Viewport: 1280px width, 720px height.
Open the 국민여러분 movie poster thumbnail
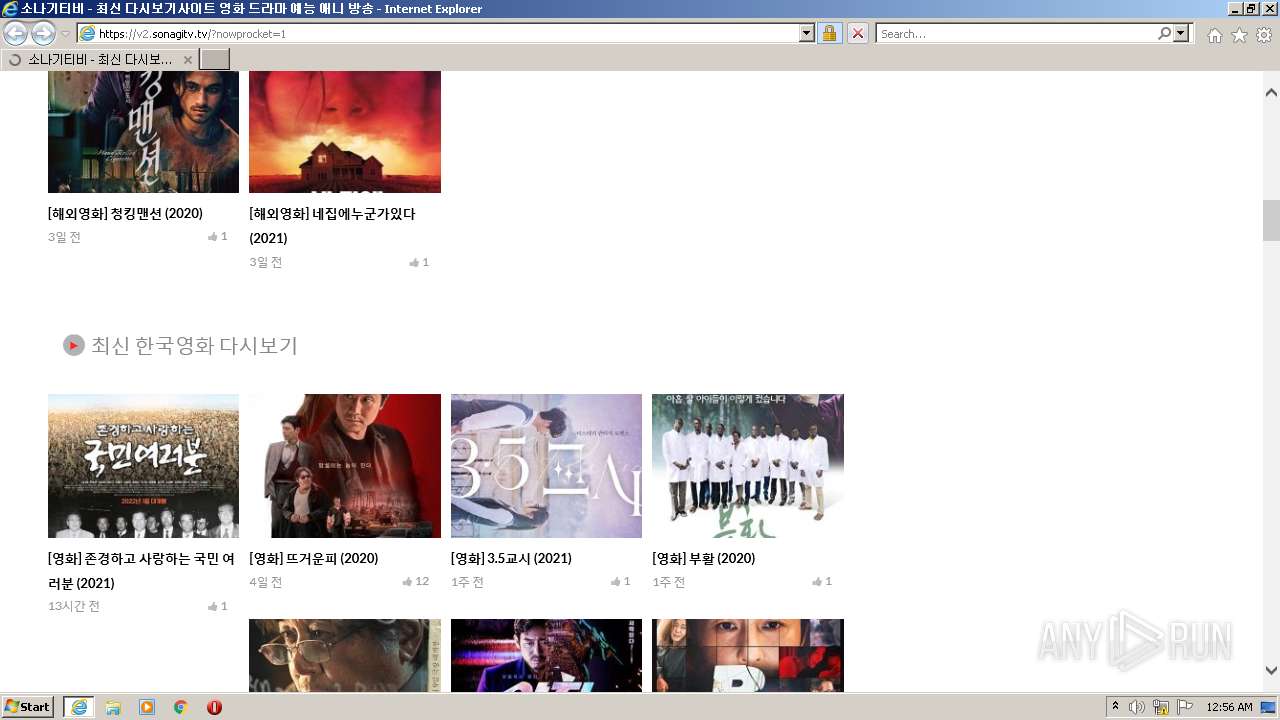click(143, 466)
